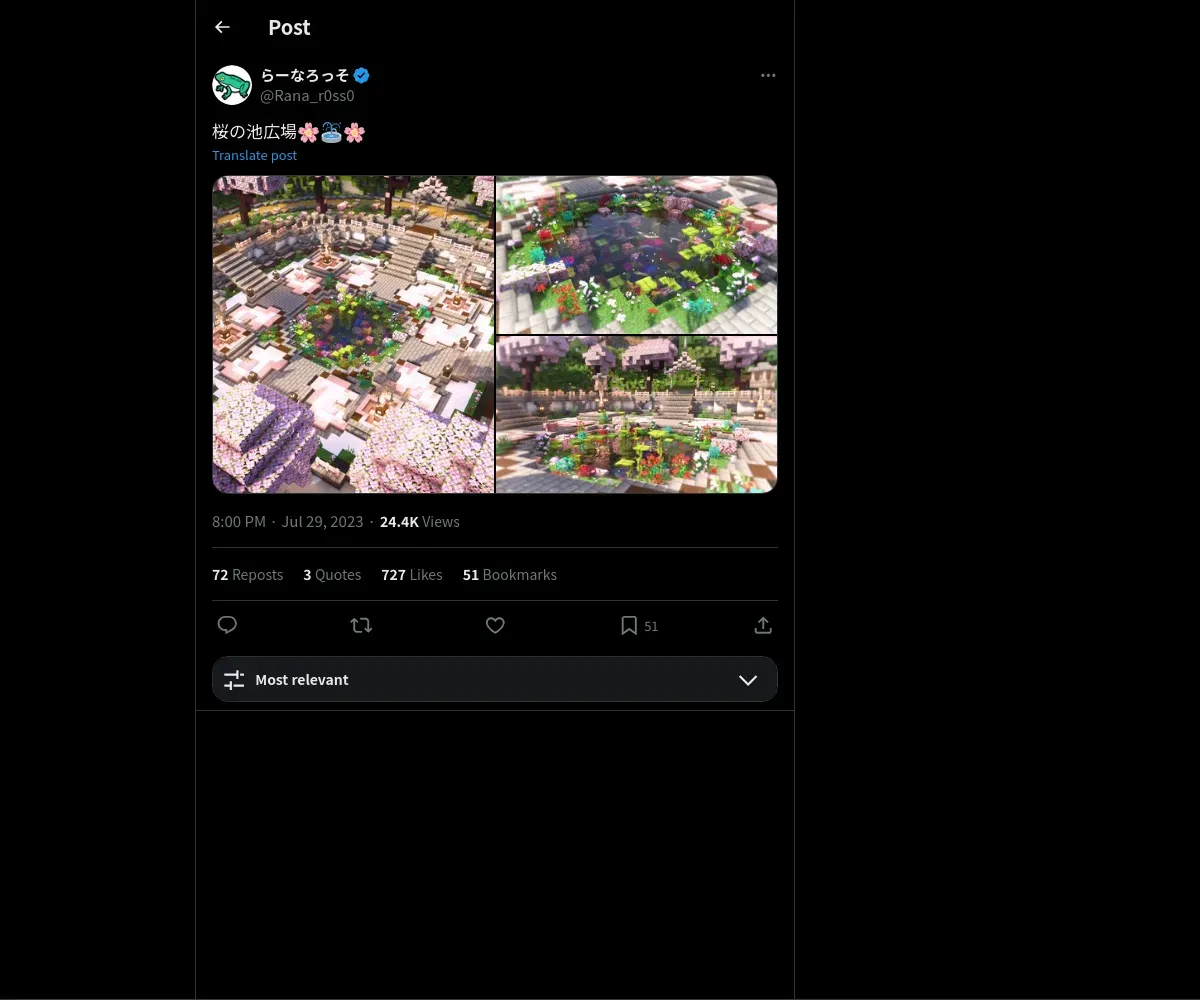Click the repost arrows icon
The width and height of the screenshot is (1200, 1000).
(x=361, y=625)
